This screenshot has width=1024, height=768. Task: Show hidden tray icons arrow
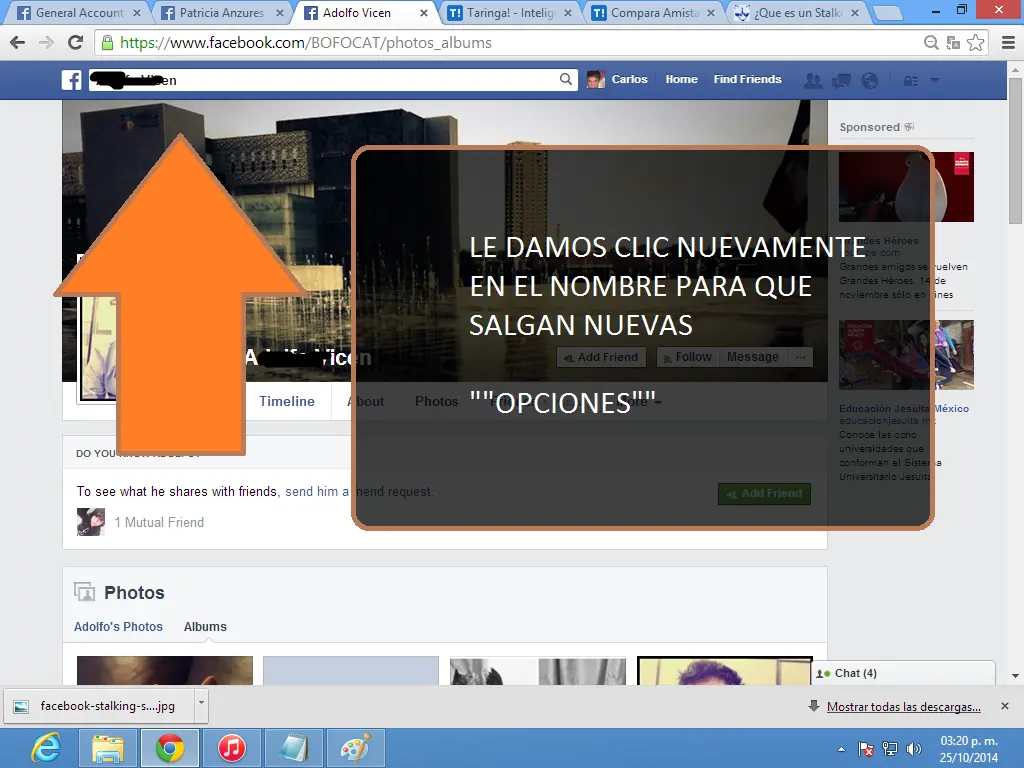click(x=841, y=749)
